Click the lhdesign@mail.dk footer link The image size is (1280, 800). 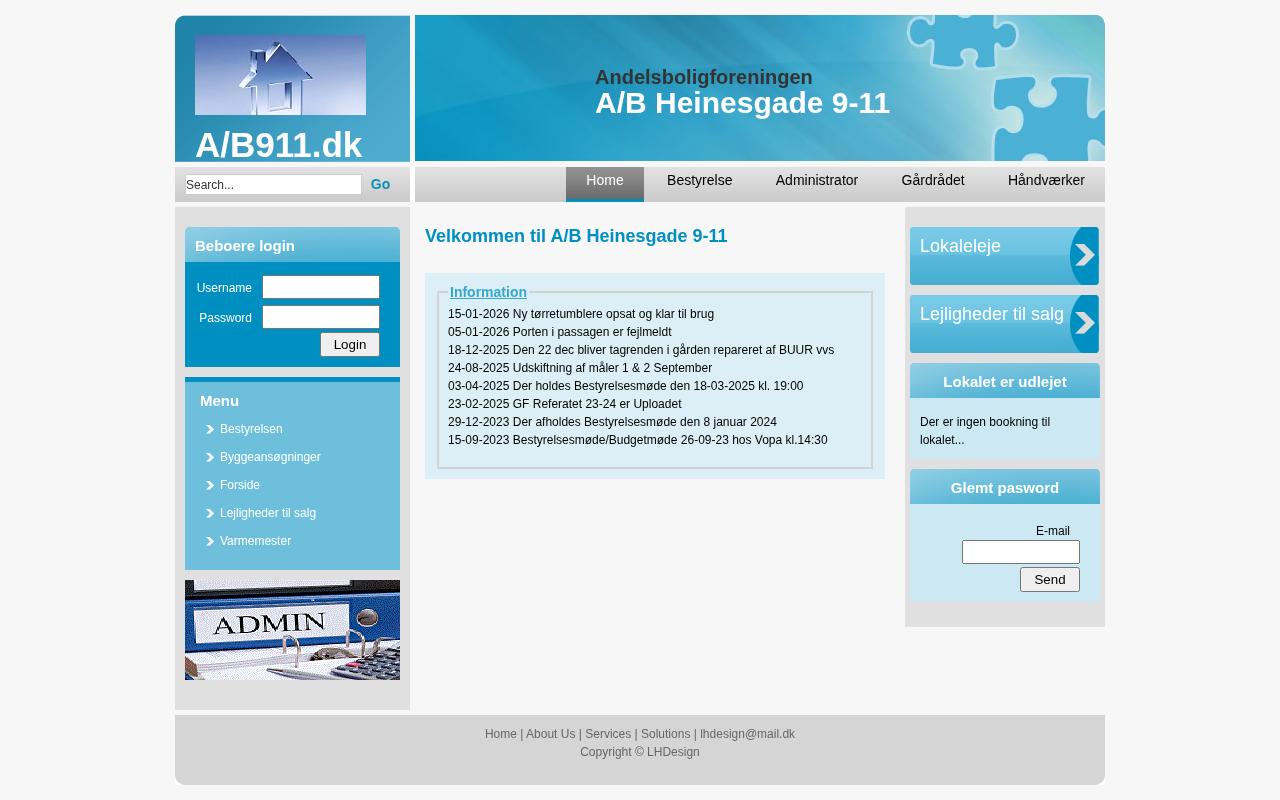coord(747,734)
